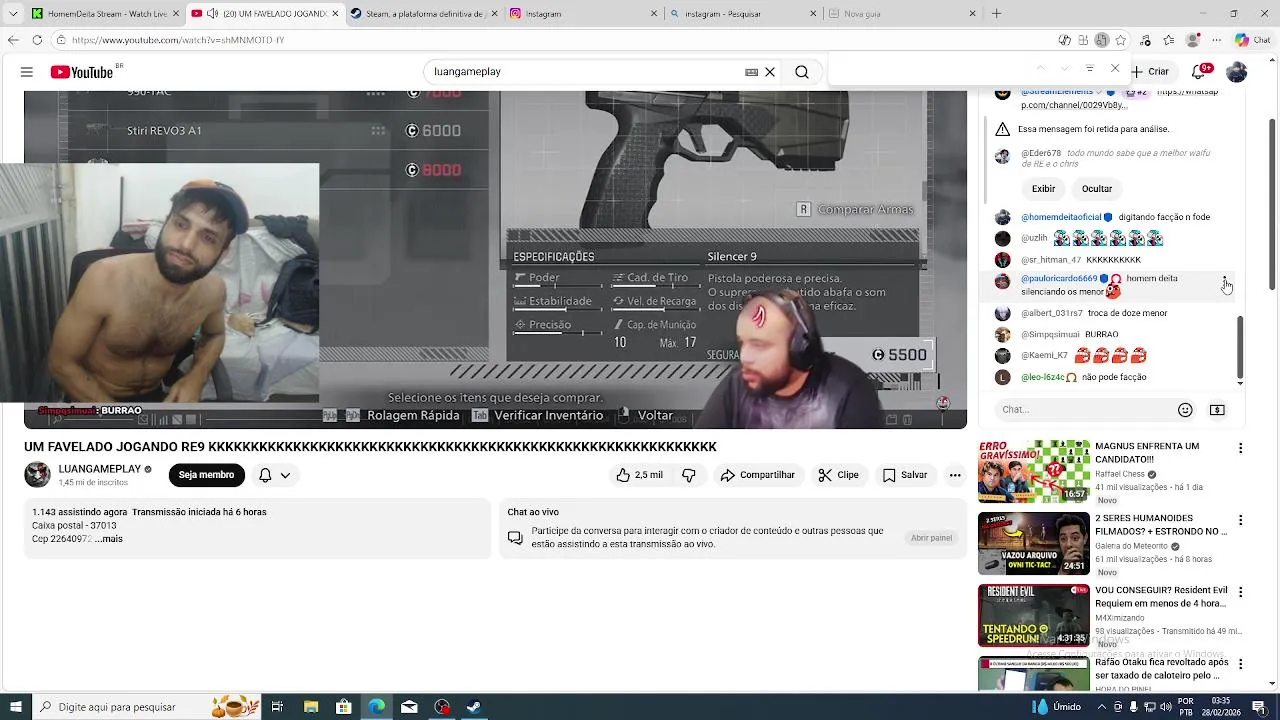Click the address bar URL
The image size is (1280, 720).
tap(178, 40)
